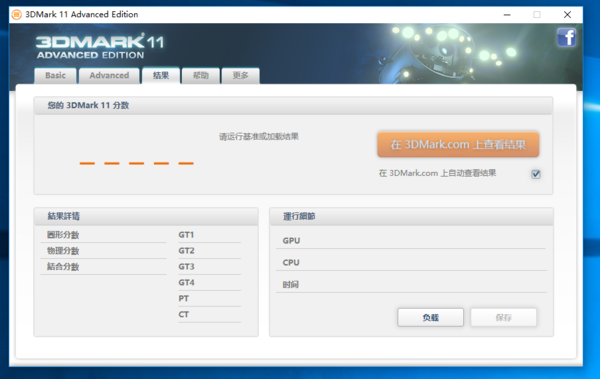Click the 结果详情 panel header
This screenshot has height=379, width=600.
(x=146, y=216)
